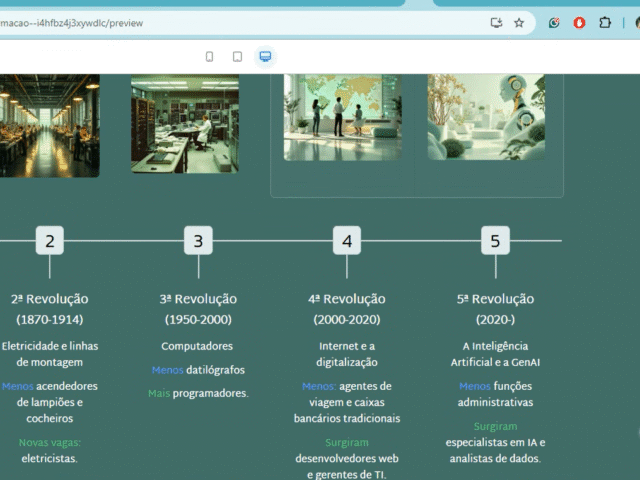Open the factory assembly line image
The height and width of the screenshot is (480, 640).
(48, 125)
